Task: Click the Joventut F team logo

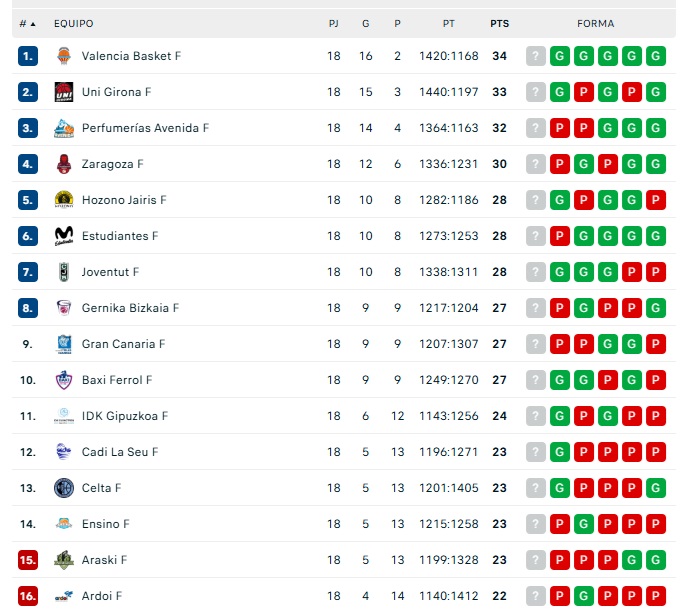Action: click(64, 272)
